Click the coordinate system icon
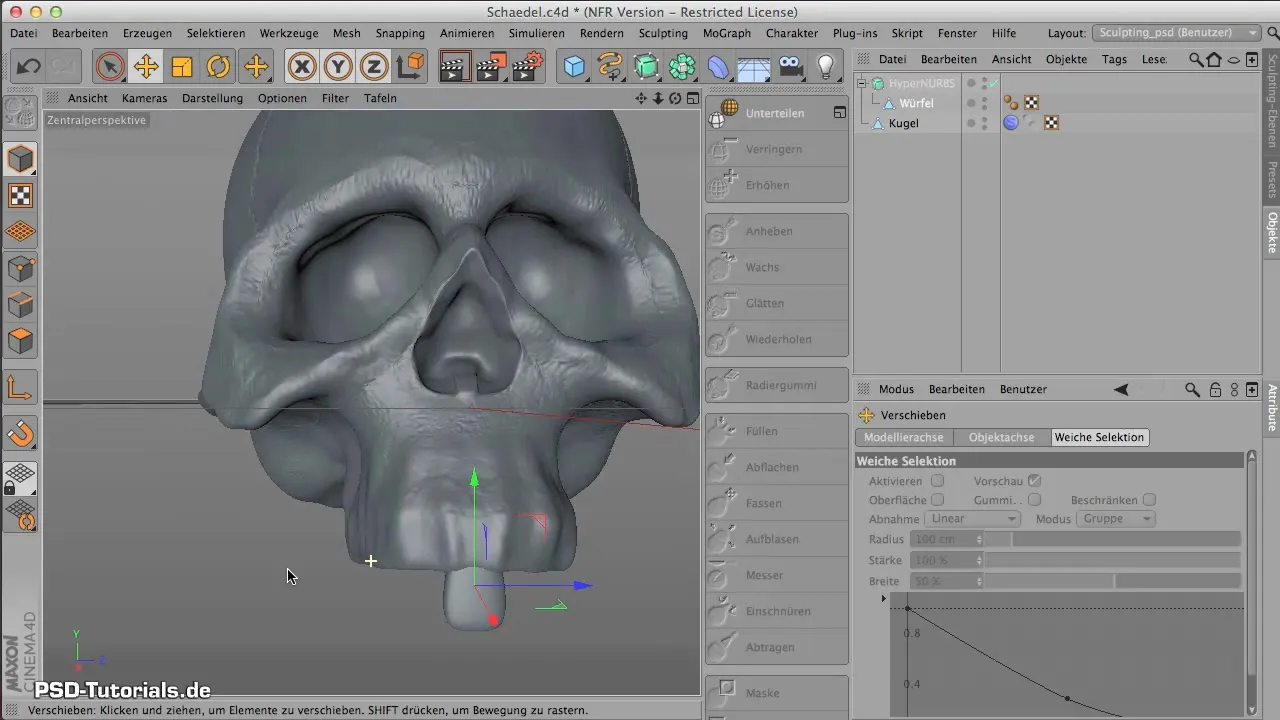Image resolution: width=1280 pixels, height=720 pixels. click(x=410, y=67)
